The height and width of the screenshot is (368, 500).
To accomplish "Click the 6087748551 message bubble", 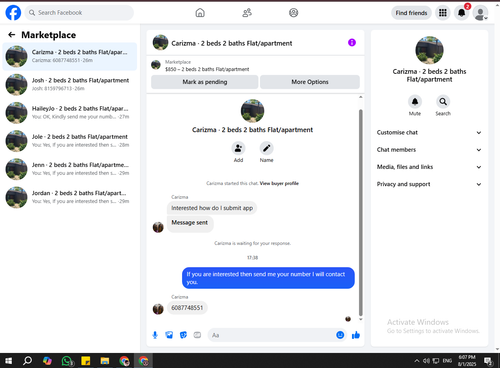I will tap(187, 308).
